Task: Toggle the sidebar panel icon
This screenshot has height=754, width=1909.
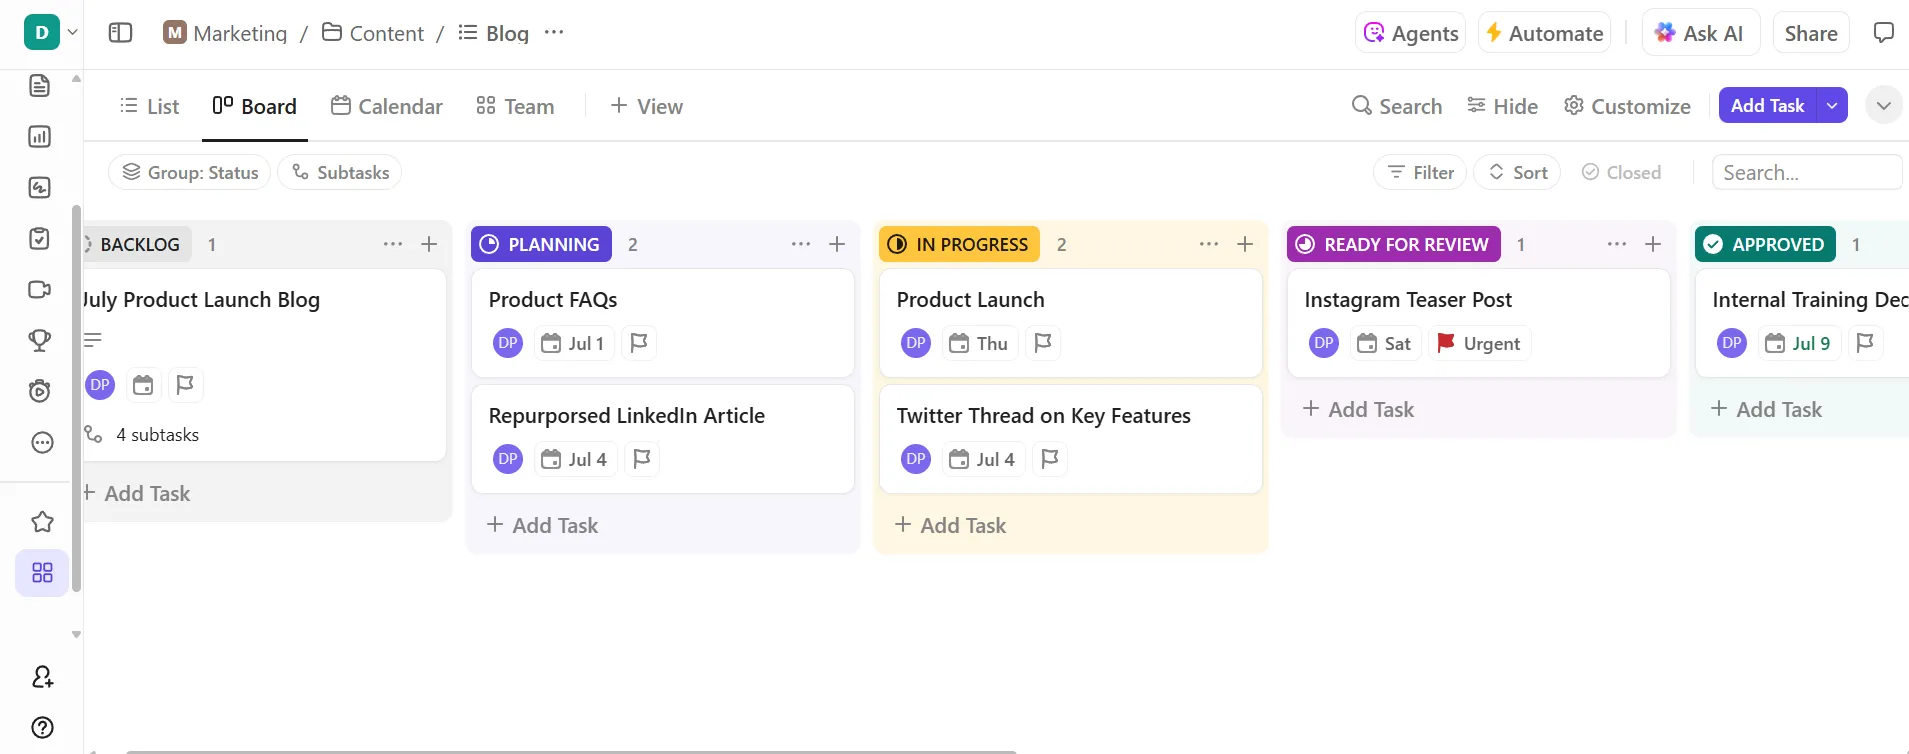Action: (x=120, y=33)
